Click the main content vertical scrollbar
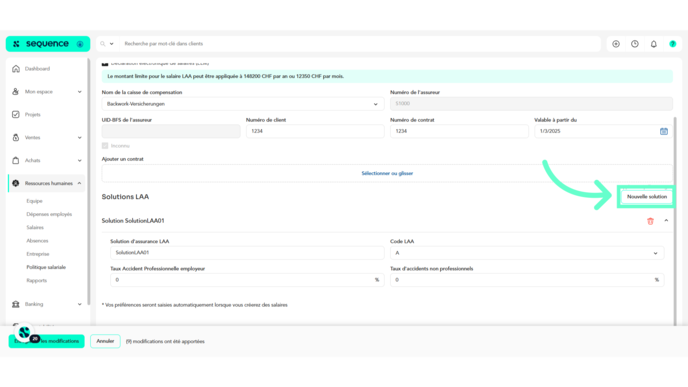 (x=675, y=221)
